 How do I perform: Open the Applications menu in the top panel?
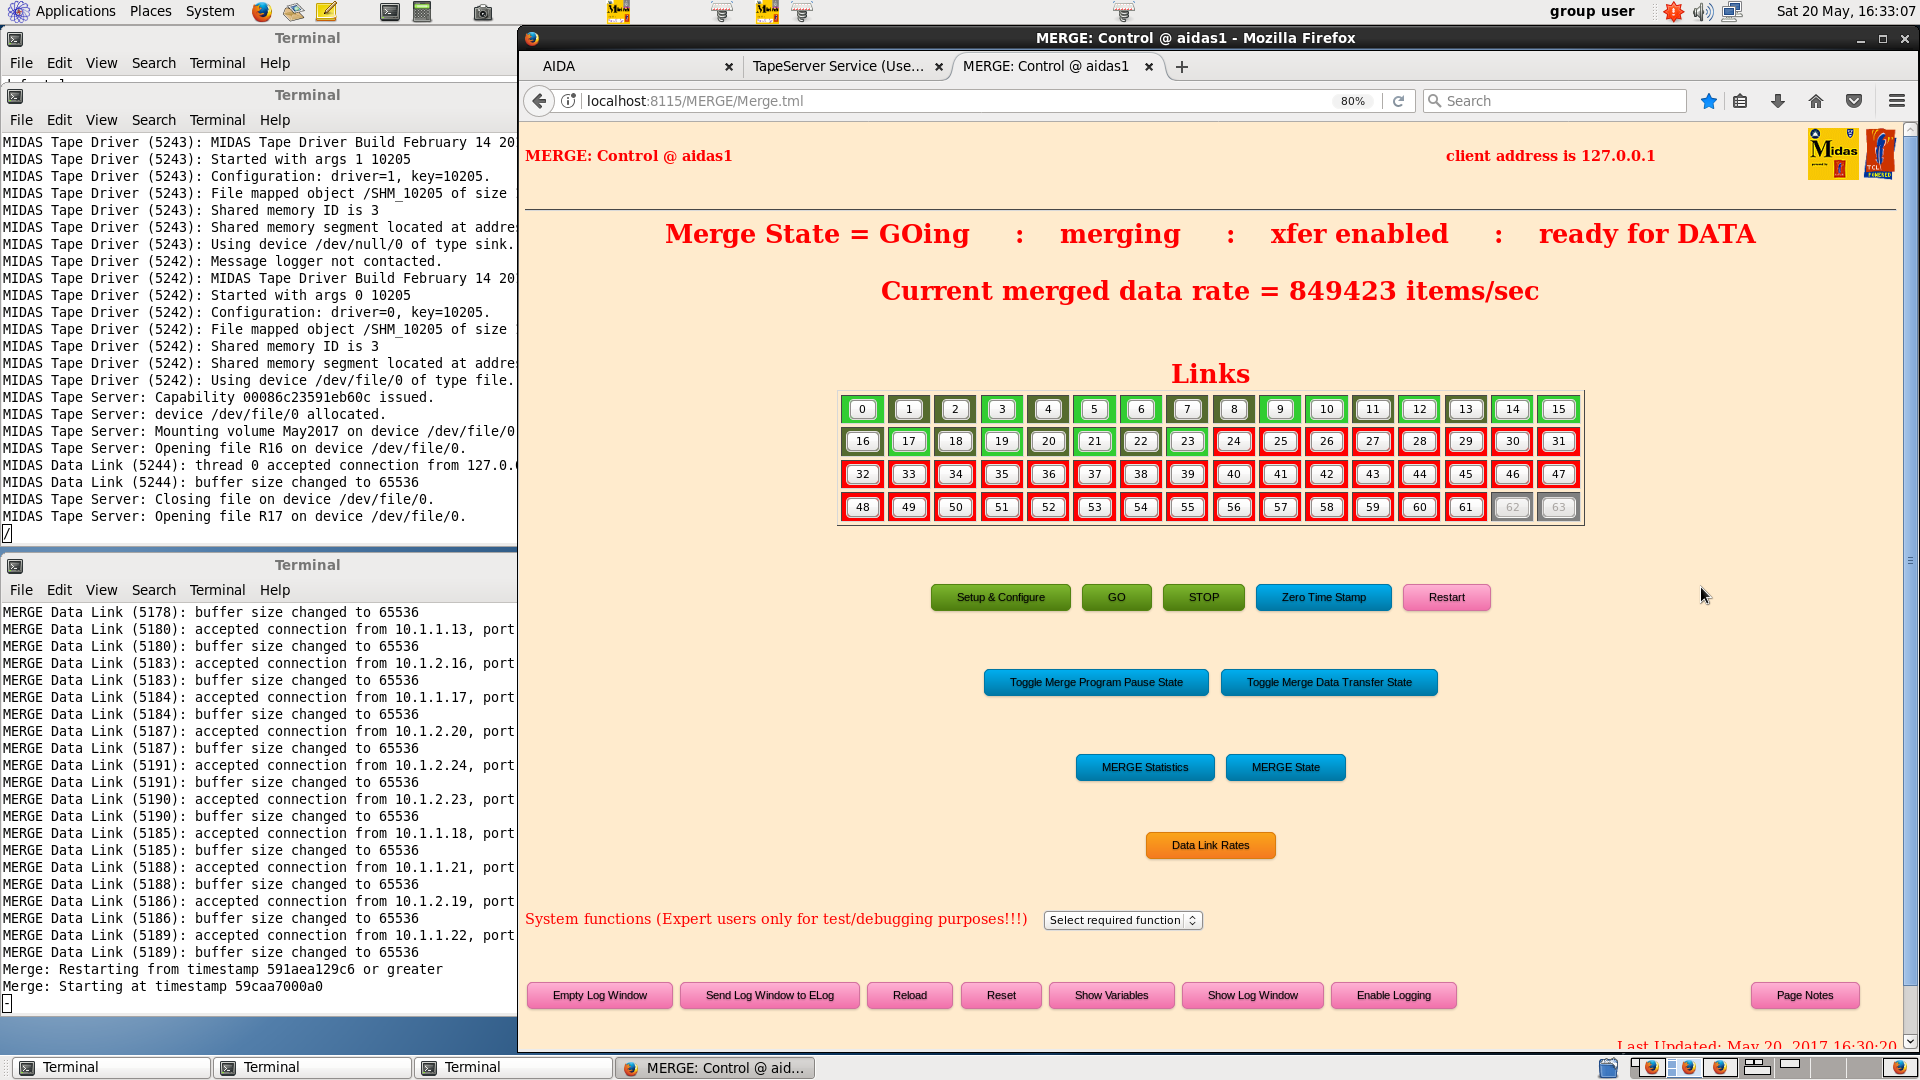click(75, 11)
